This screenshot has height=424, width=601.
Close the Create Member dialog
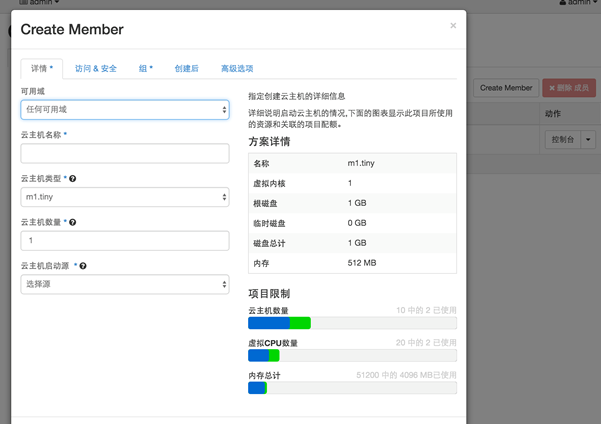453,25
